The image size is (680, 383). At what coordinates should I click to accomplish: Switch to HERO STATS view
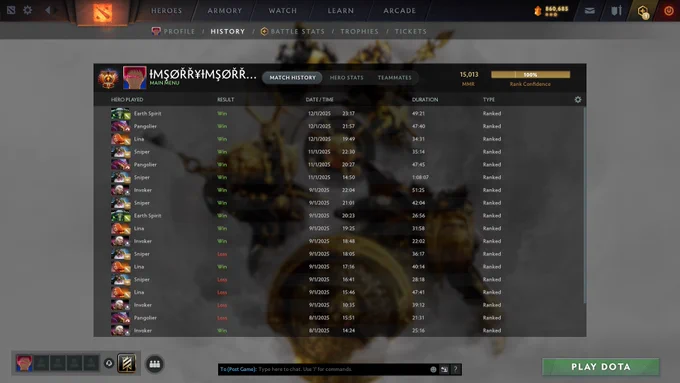pyautogui.click(x=347, y=78)
